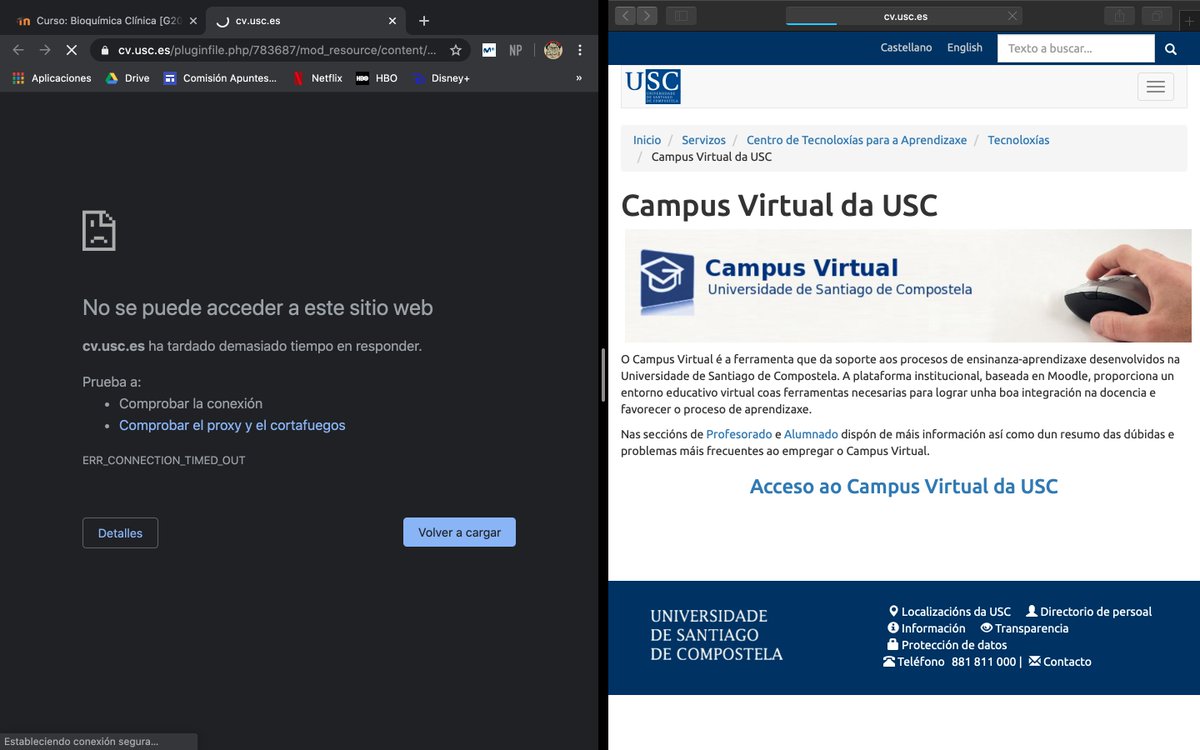Open Servizos breadcrumb
The image size is (1200, 750).
704,140
